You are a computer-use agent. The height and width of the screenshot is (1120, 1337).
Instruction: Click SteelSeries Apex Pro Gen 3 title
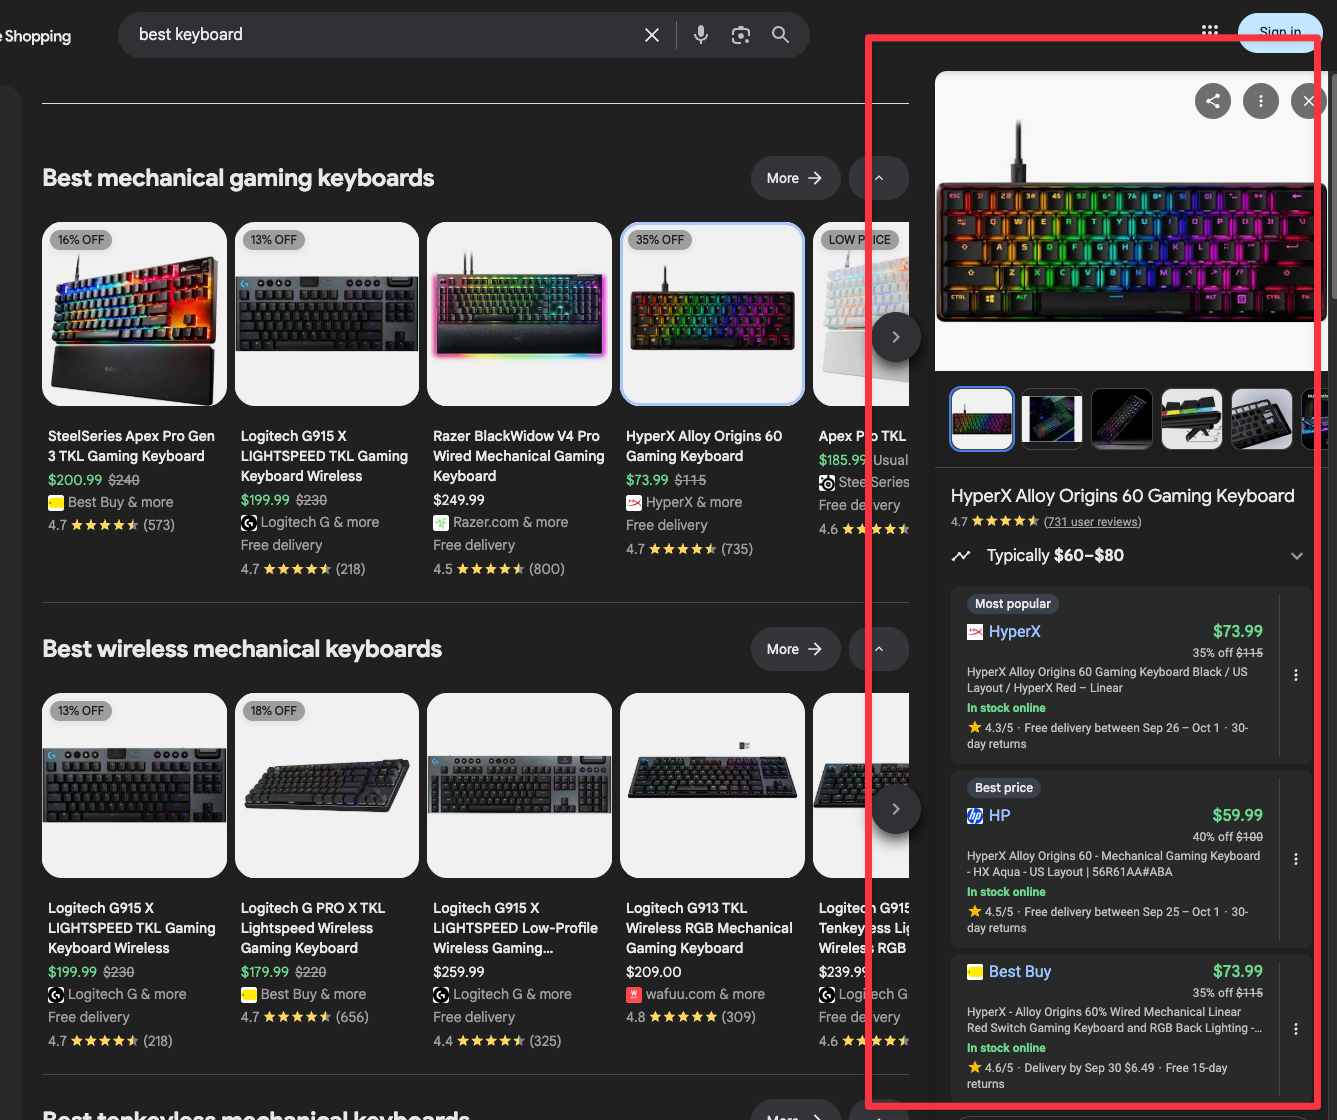coord(131,446)
